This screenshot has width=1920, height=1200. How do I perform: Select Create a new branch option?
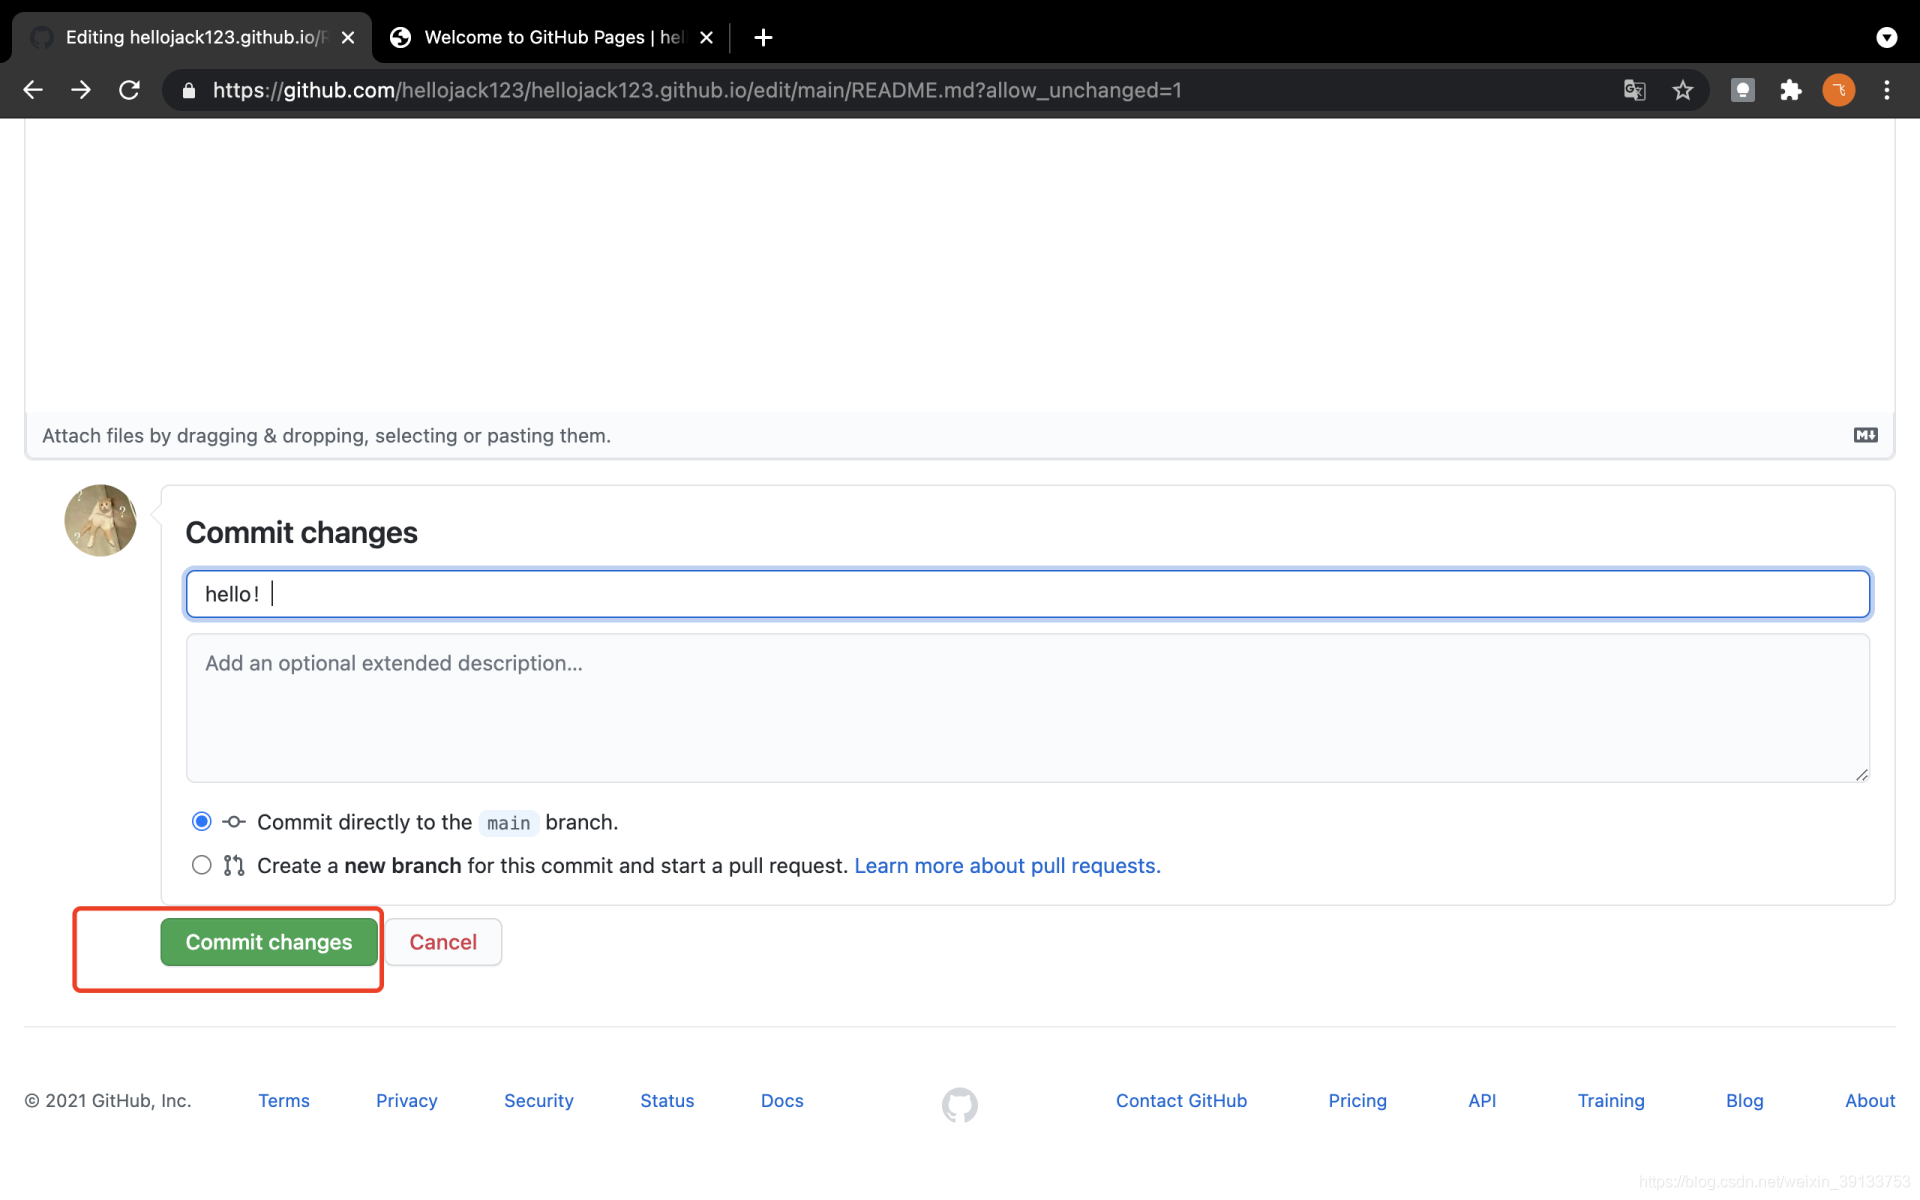[x=202, y=865]
